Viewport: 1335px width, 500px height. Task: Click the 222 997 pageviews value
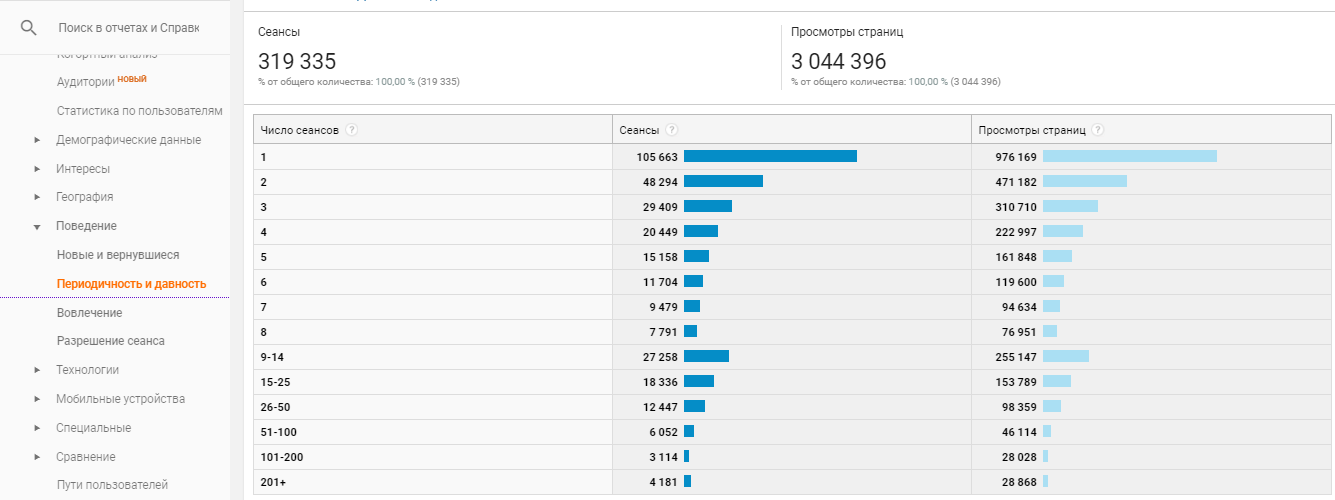(x=1016, y=232)
